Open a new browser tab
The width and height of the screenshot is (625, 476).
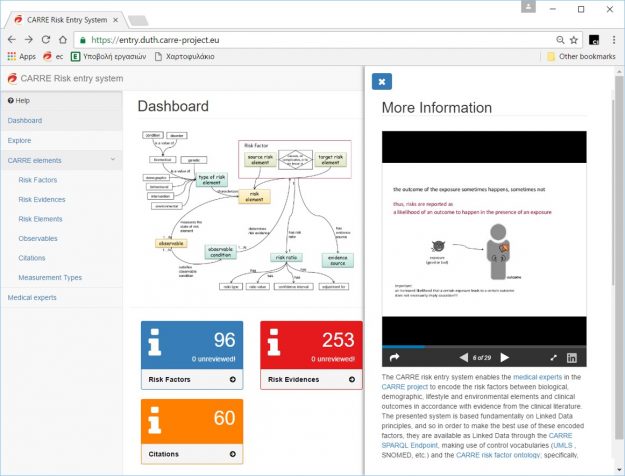pyautogui.click(x=138, y=20)
